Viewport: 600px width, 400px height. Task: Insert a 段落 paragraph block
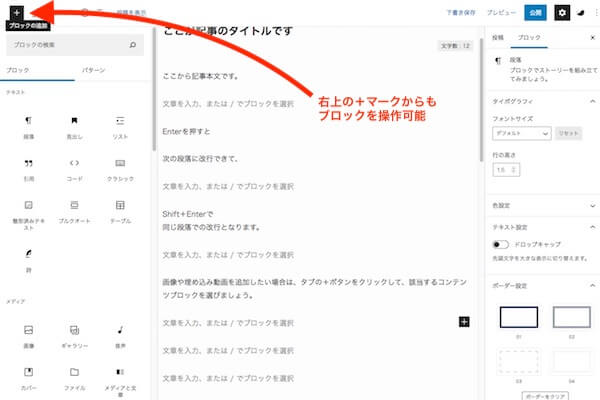(29, 128)
